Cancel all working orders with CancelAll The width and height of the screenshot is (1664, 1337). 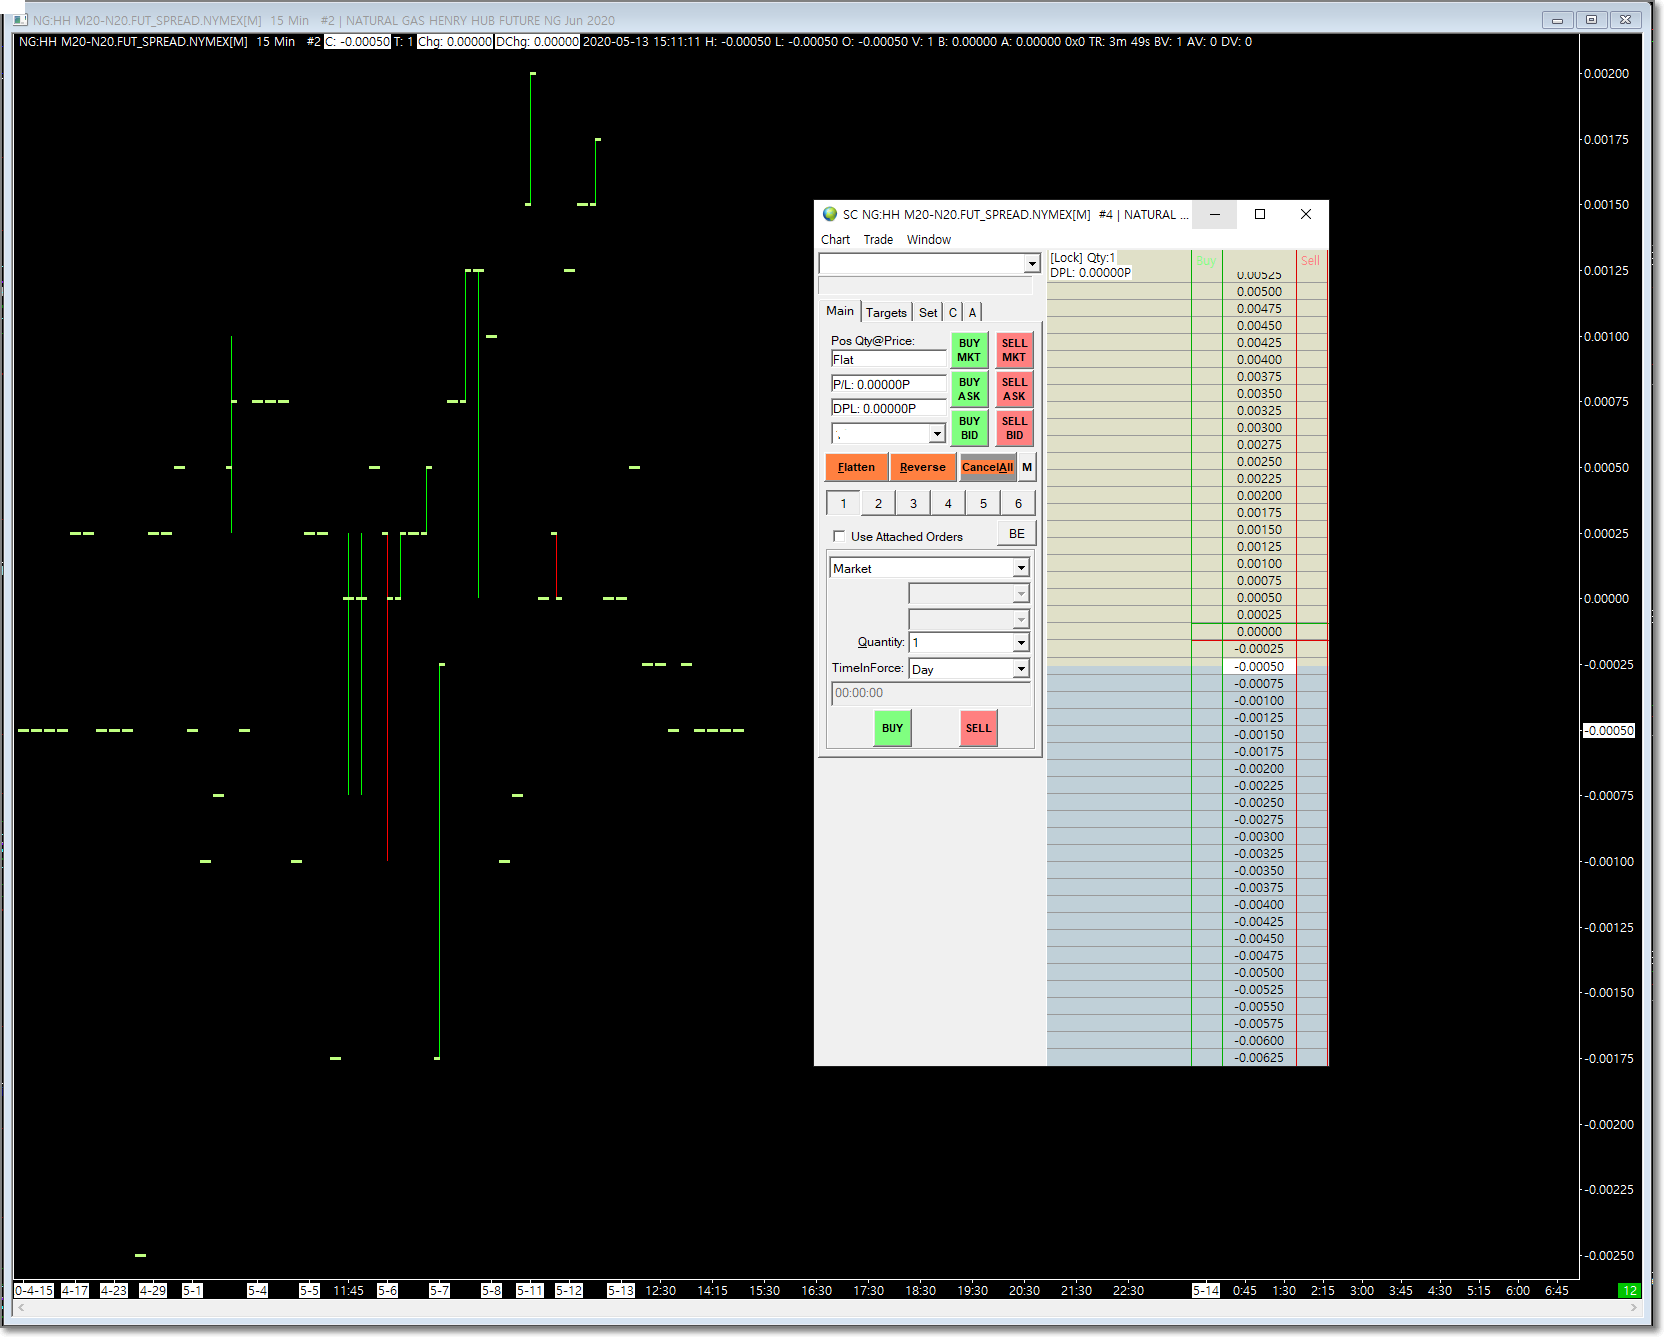coord(987,467)
